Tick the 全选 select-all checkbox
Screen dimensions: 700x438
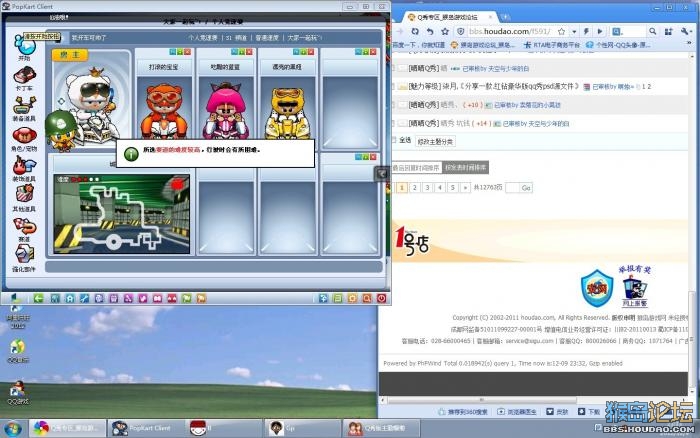click(x=394, y=140)
